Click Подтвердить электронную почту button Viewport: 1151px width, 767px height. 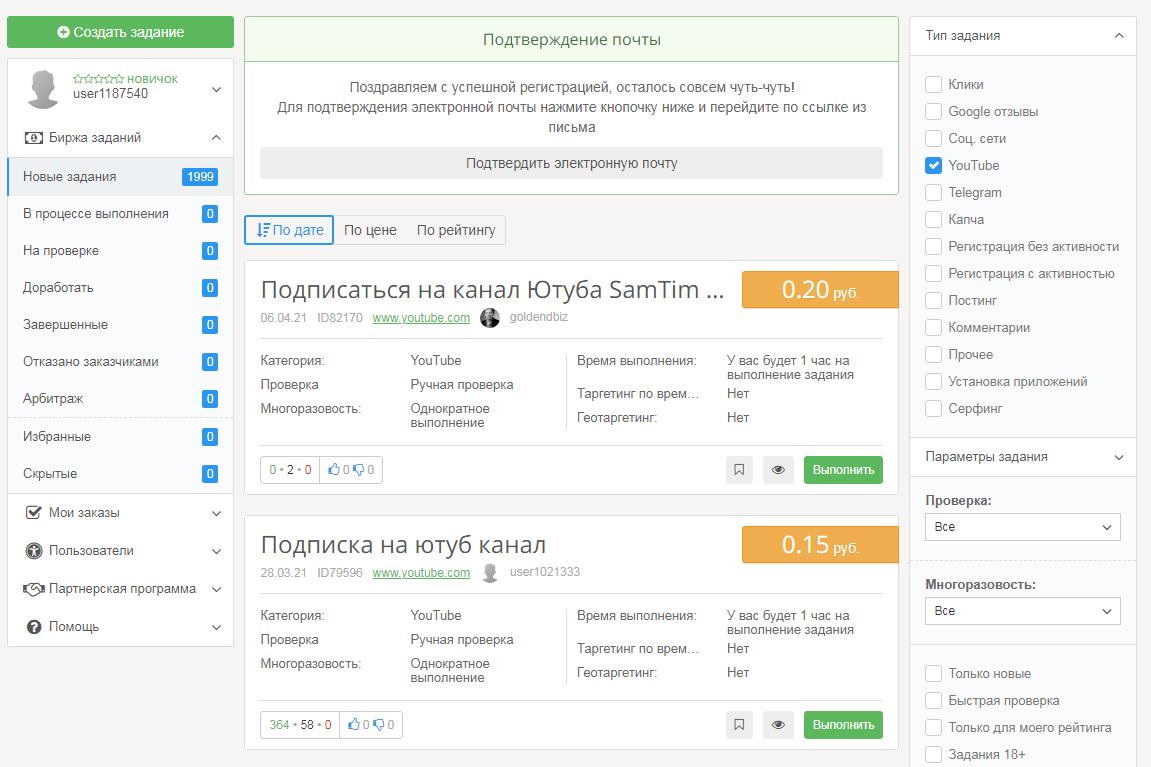[x=571, y=163]
